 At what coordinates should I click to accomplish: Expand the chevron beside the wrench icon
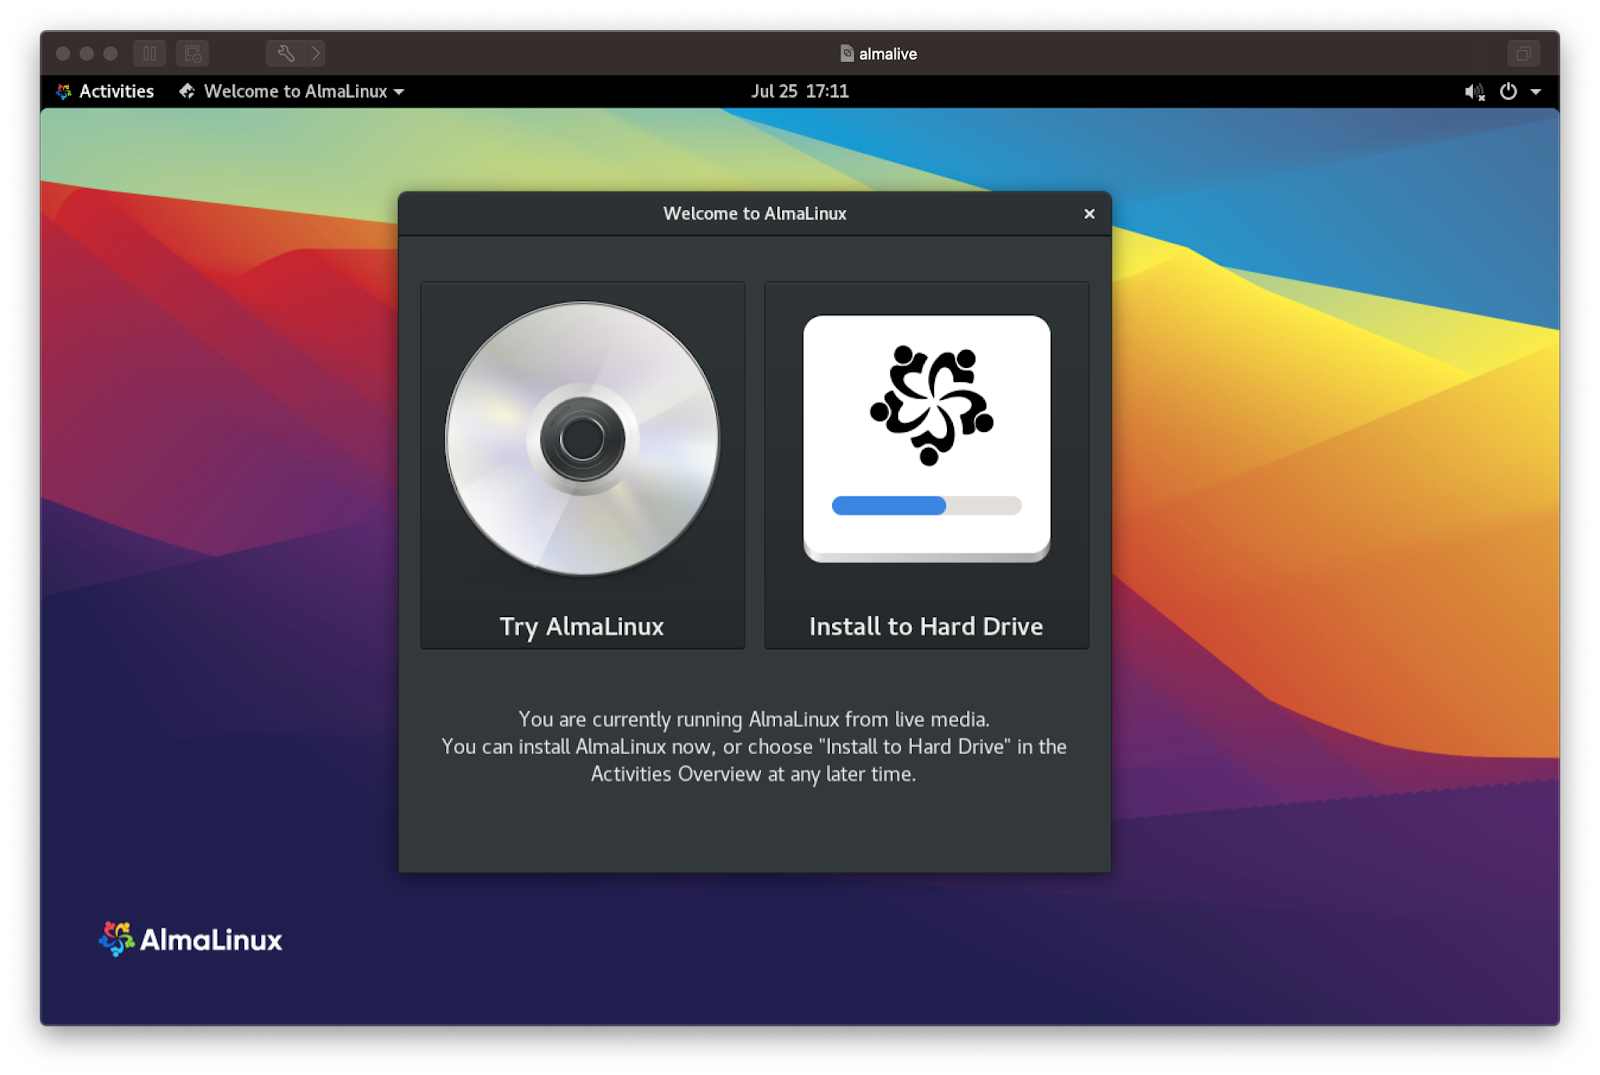point(316,54)
